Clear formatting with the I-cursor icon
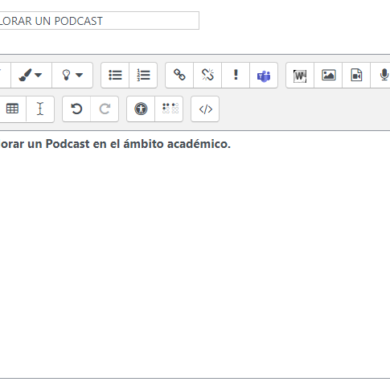 click(40, 109)
